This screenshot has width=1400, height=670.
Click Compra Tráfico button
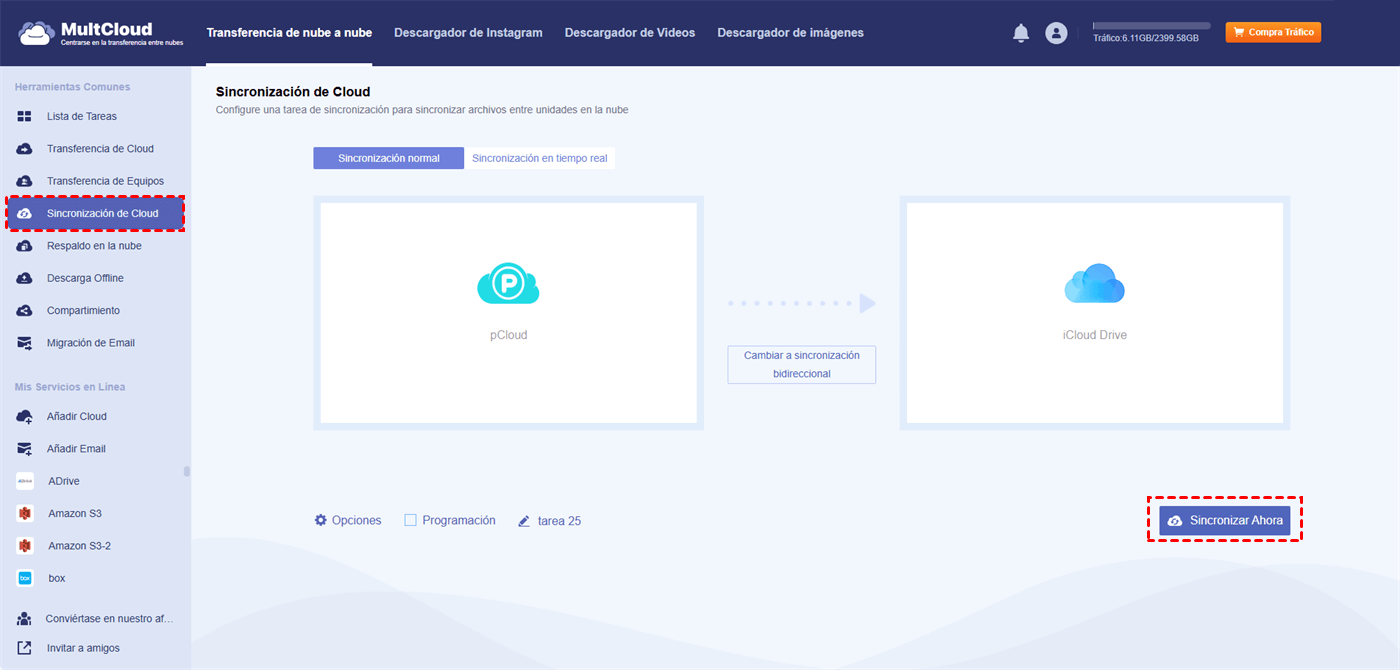(1273, 32)
